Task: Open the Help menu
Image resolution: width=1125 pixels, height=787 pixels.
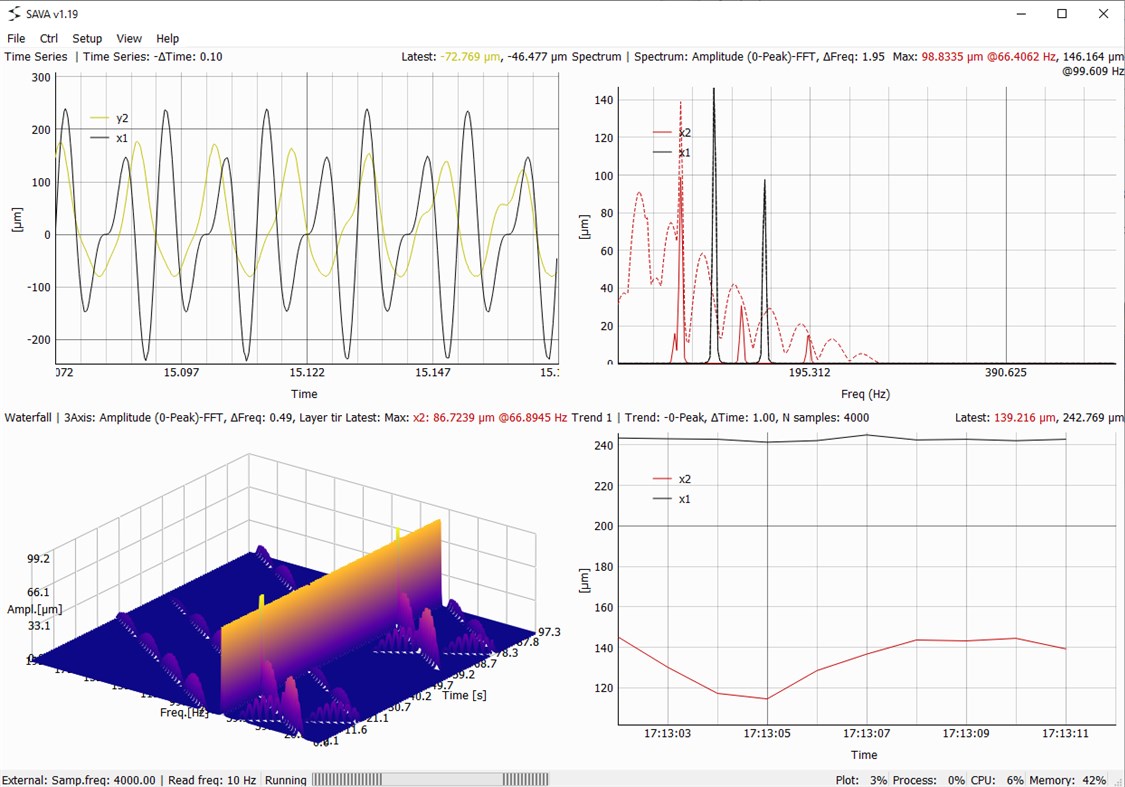Action: 167,39
